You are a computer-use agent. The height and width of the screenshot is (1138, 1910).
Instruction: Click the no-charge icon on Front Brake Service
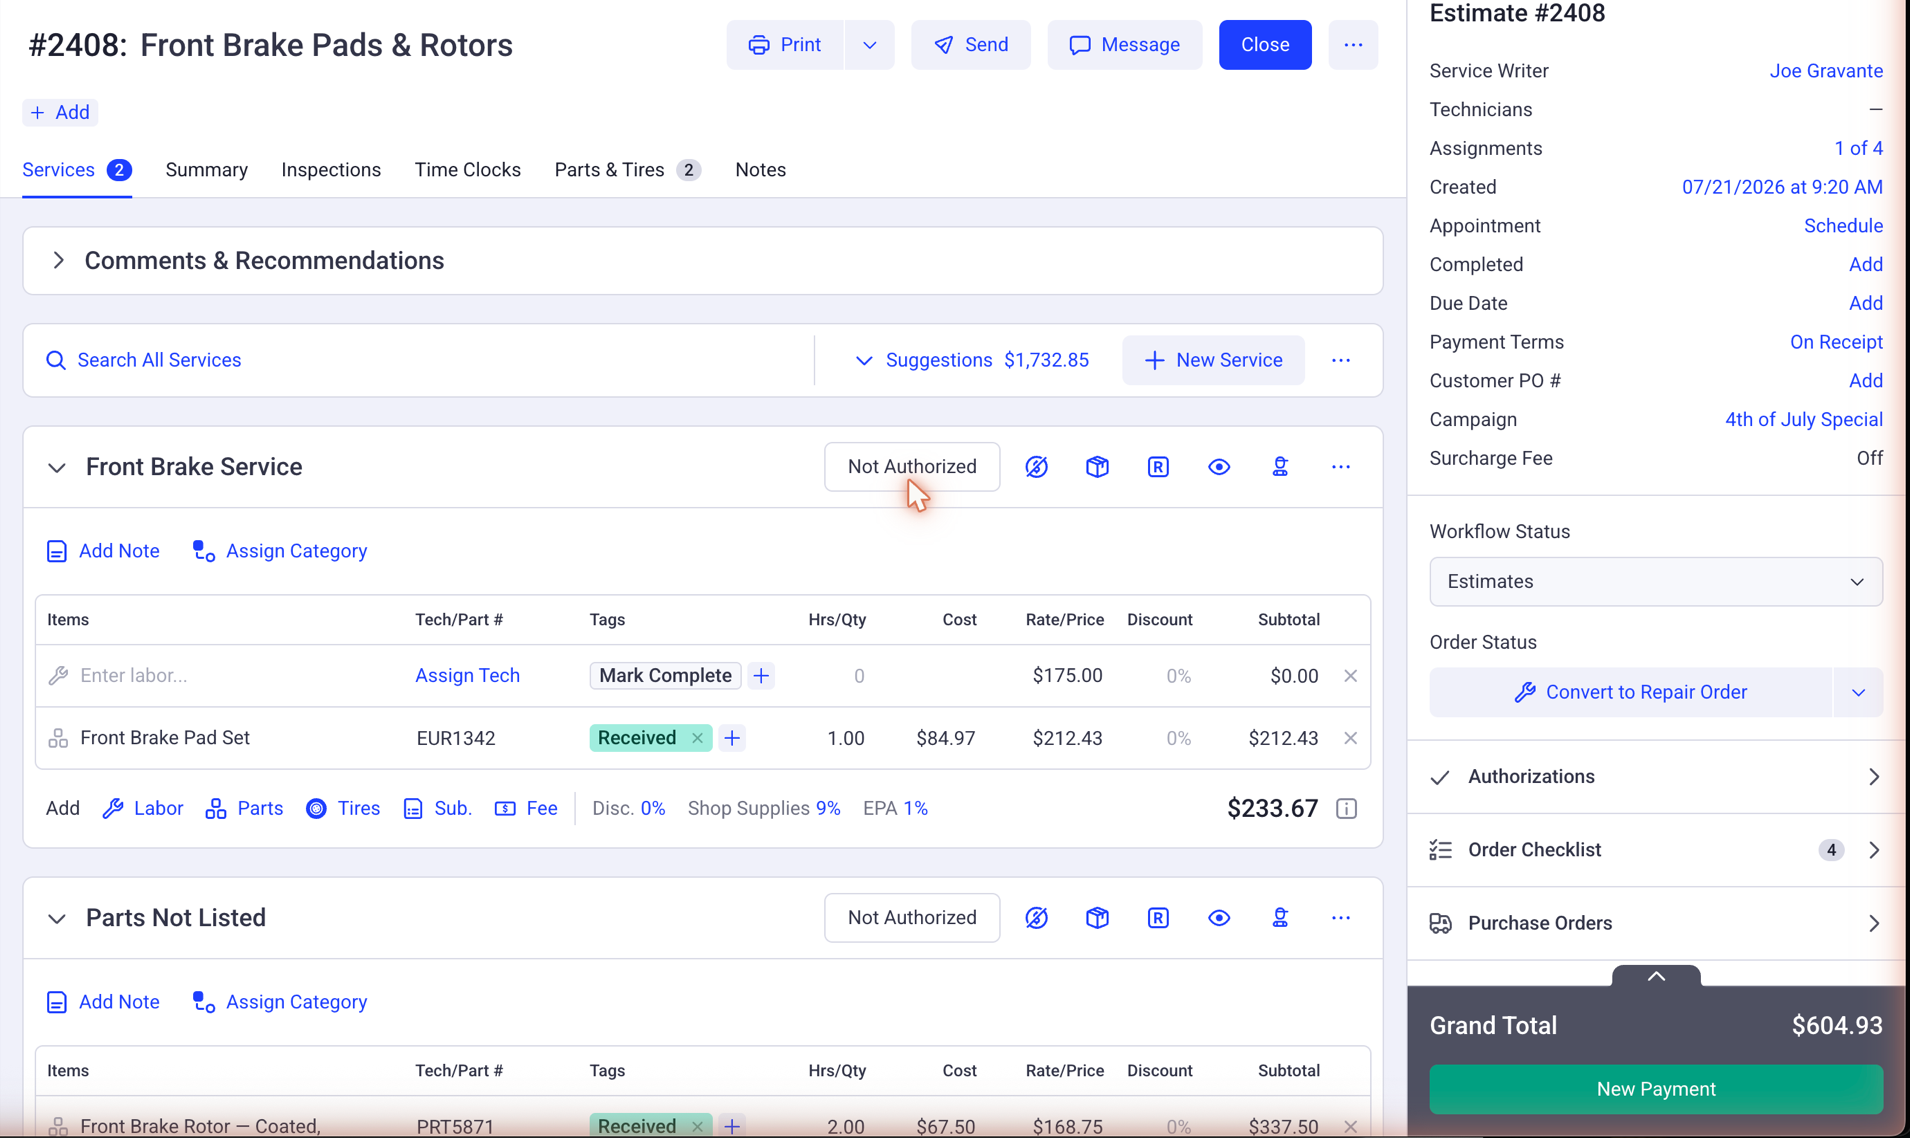coord(1036,467)
